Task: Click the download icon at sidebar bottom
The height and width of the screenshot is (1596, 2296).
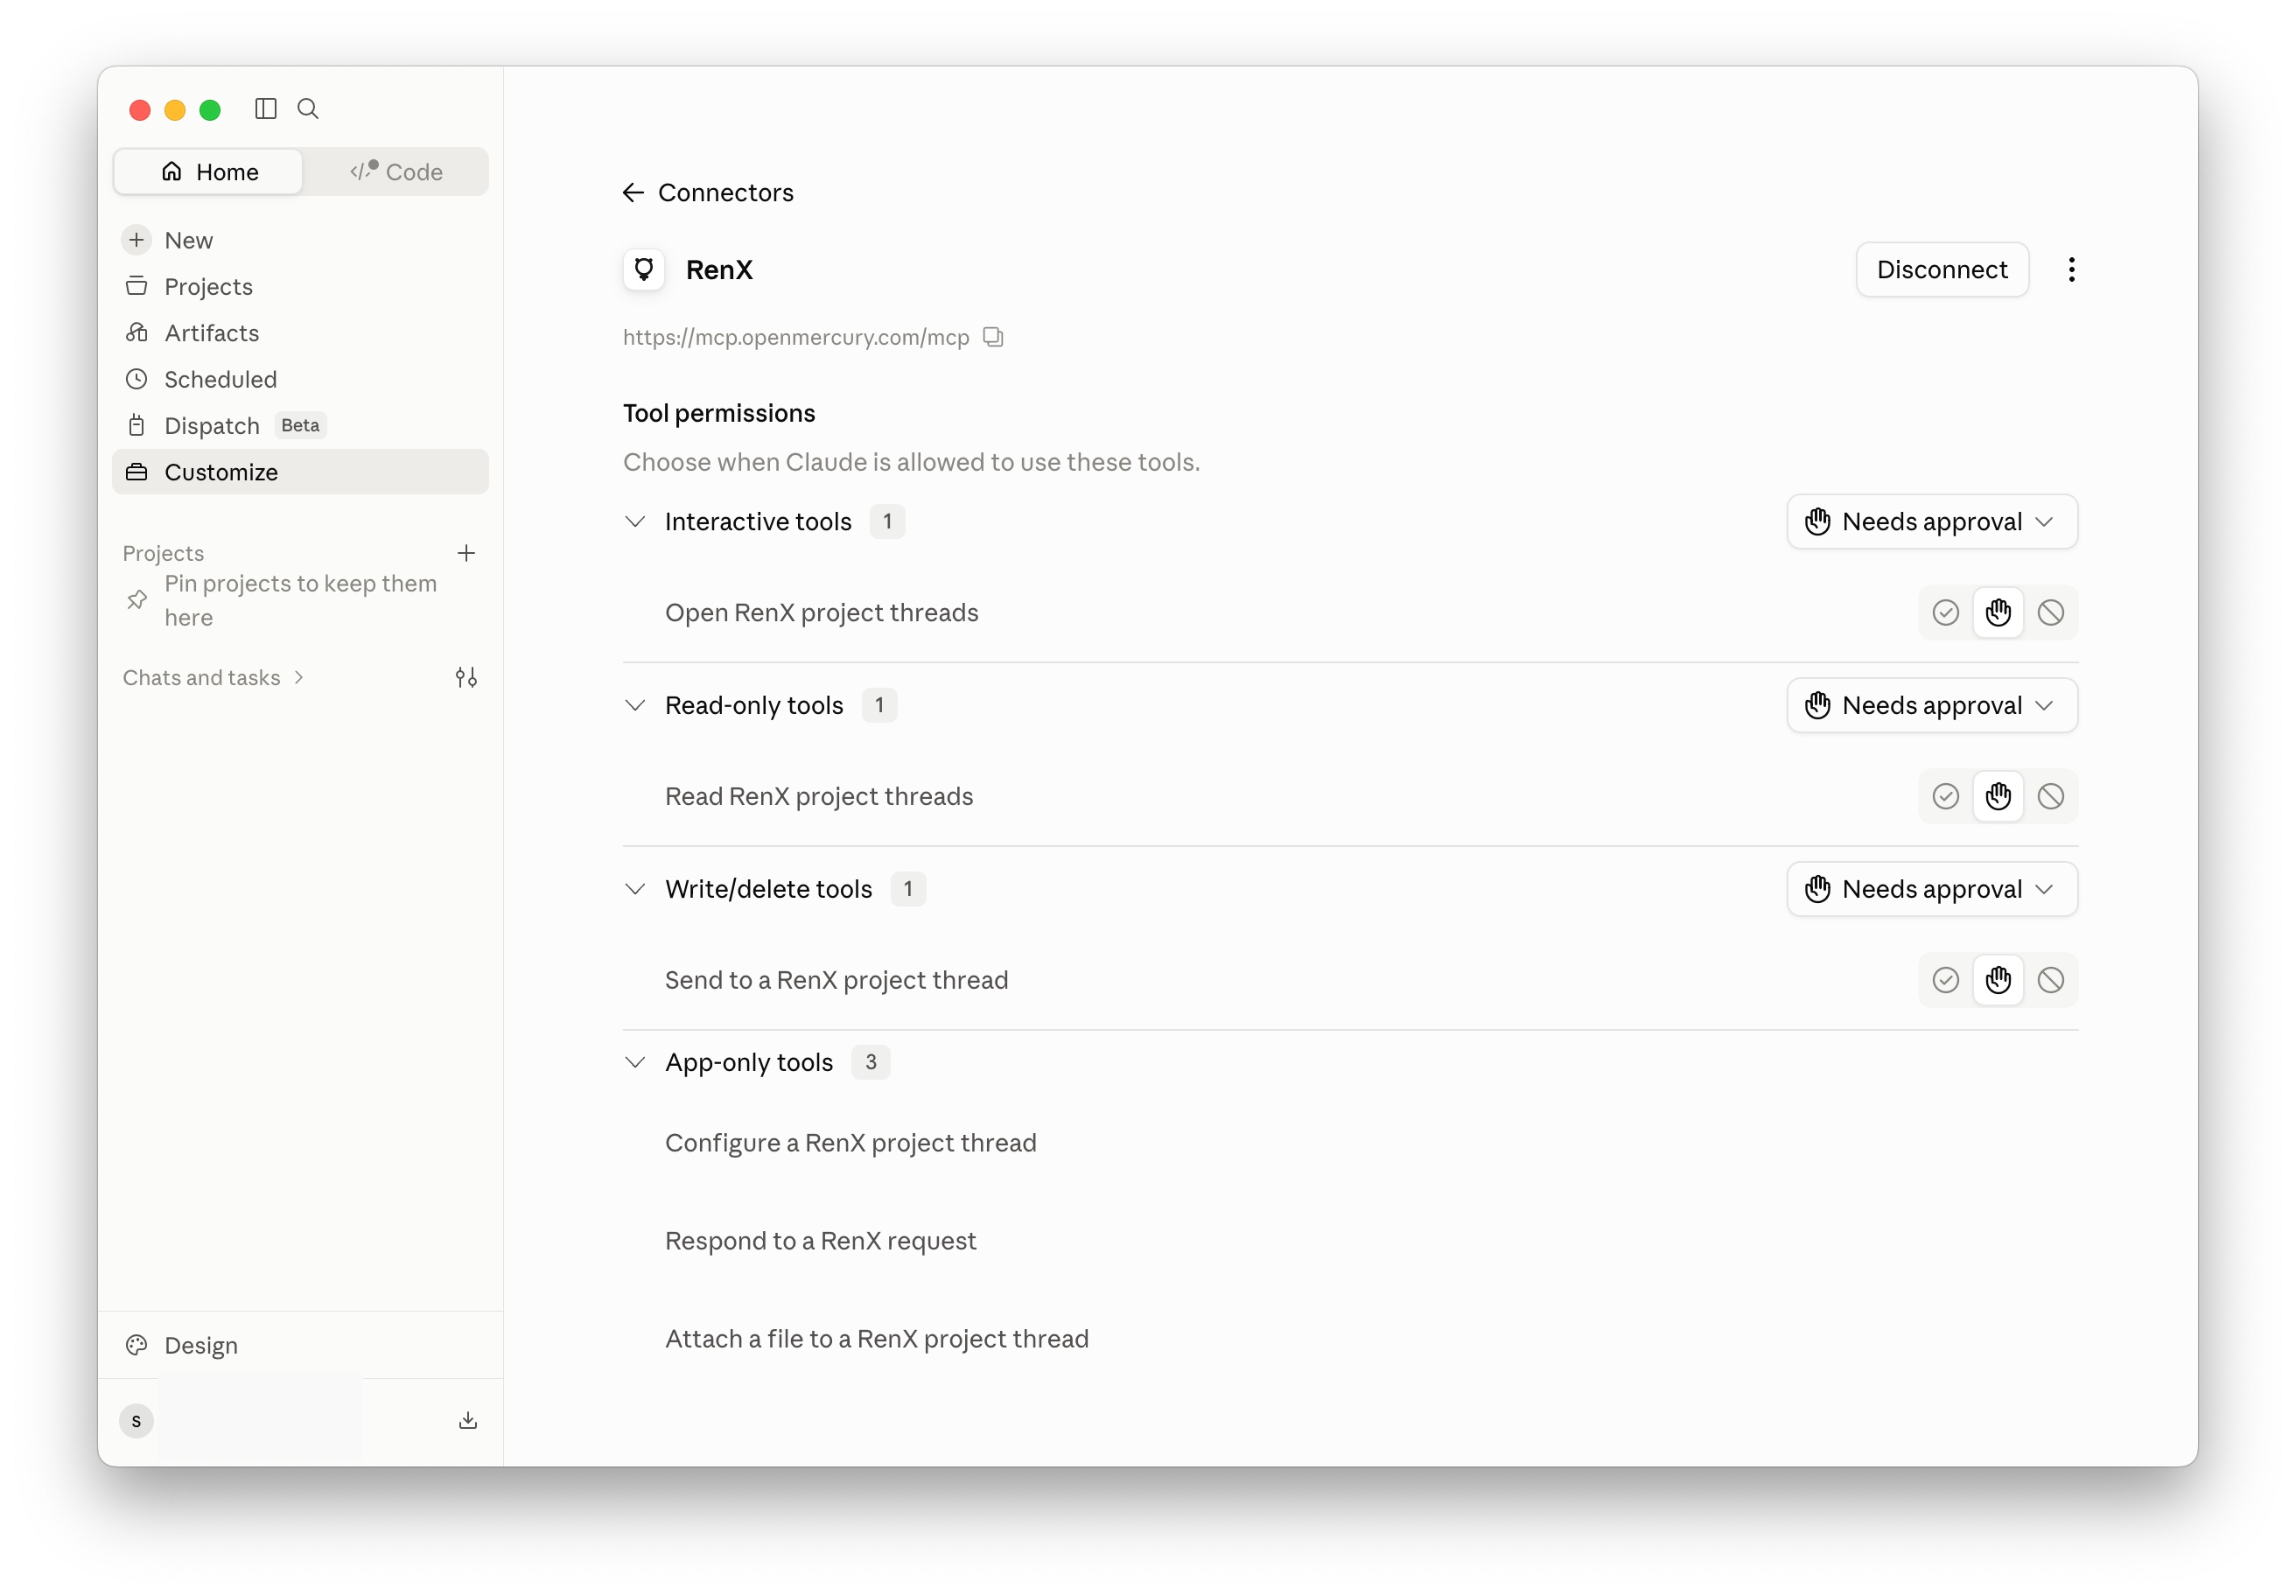Action: 468,1421
